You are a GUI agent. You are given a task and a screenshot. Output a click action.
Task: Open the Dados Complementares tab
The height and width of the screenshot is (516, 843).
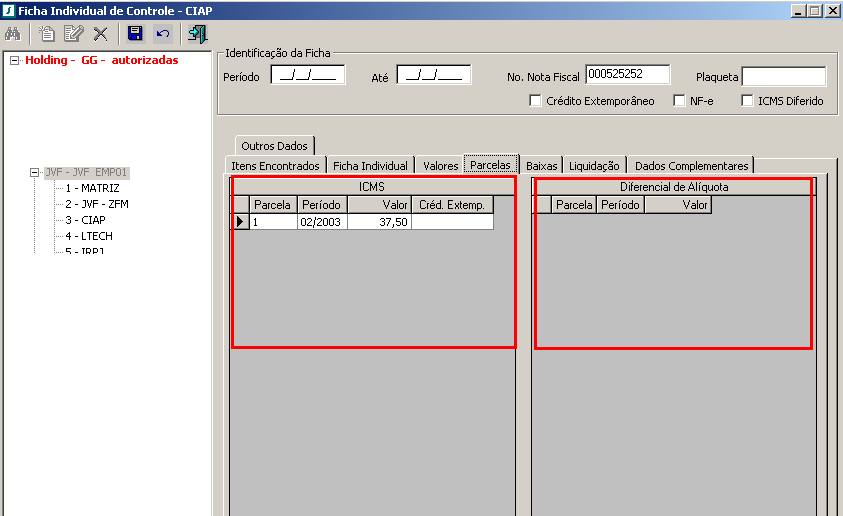pos(691,166)
